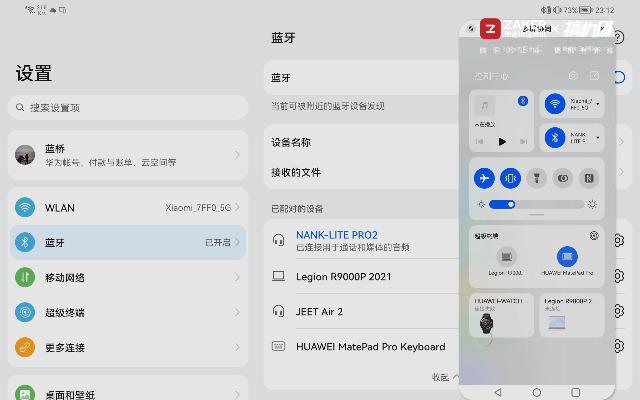640x400 pixels.
Task: Adjust the brightness slider
Action: pos(536,204)
